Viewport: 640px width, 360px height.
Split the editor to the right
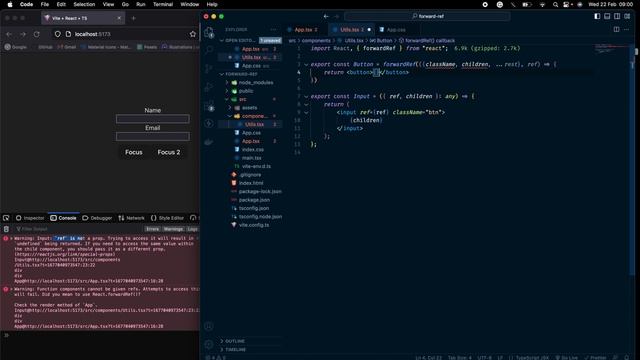point(617,29)
